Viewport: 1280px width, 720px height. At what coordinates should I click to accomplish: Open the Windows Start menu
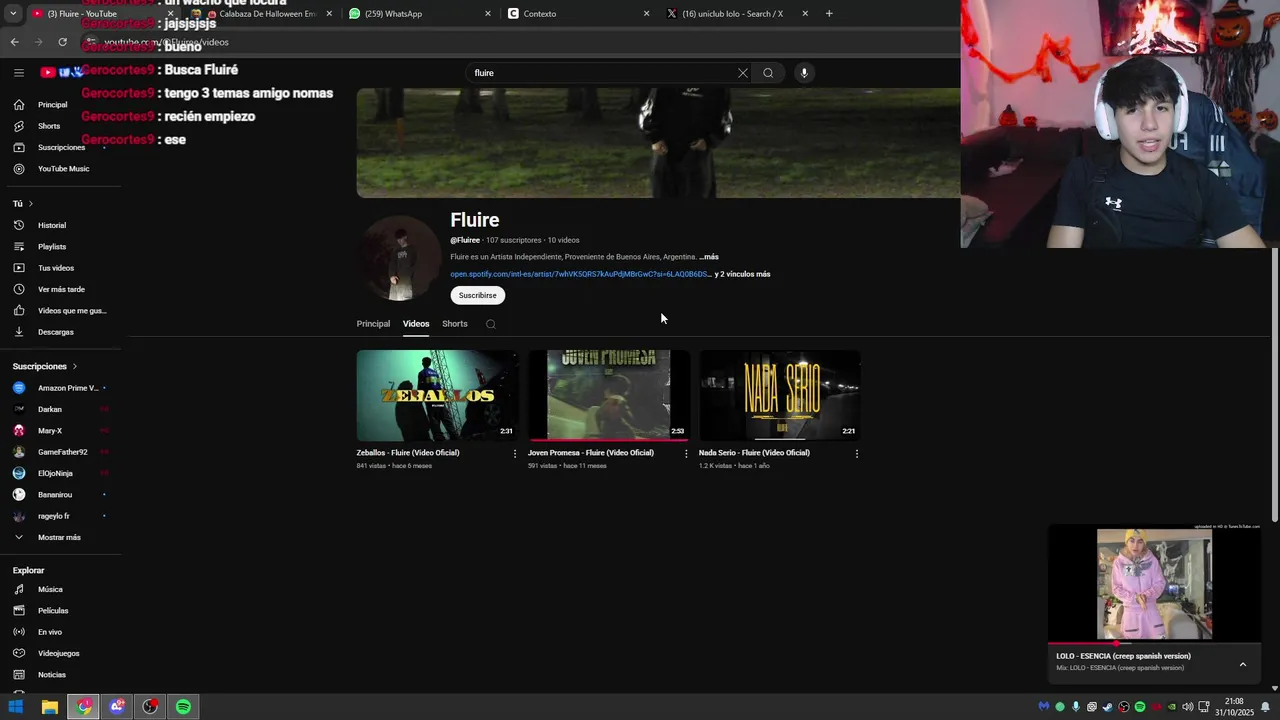(x=16, y=707)
